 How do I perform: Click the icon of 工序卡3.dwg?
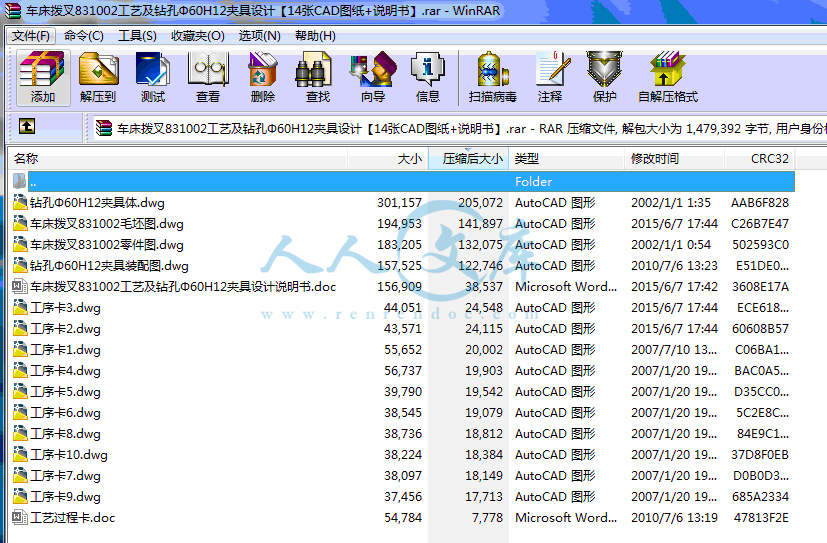(x=20, y=307)
